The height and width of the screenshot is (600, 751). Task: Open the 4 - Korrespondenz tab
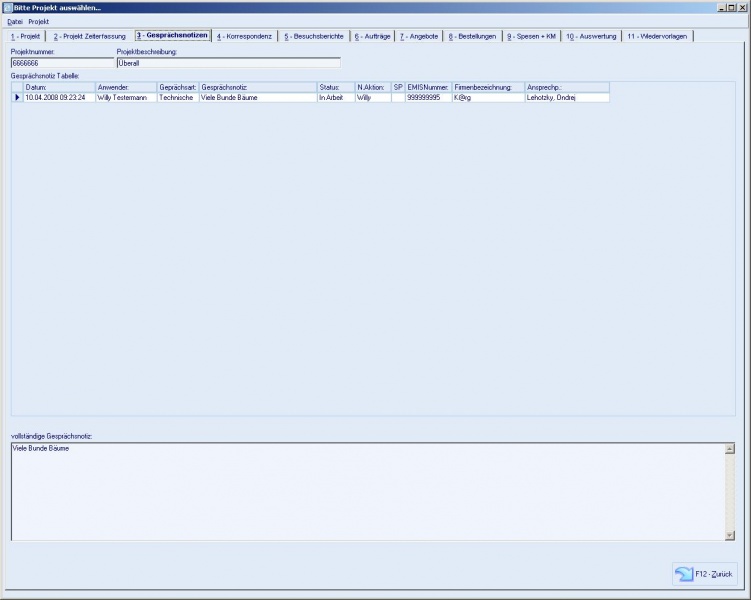pos(244,36)
